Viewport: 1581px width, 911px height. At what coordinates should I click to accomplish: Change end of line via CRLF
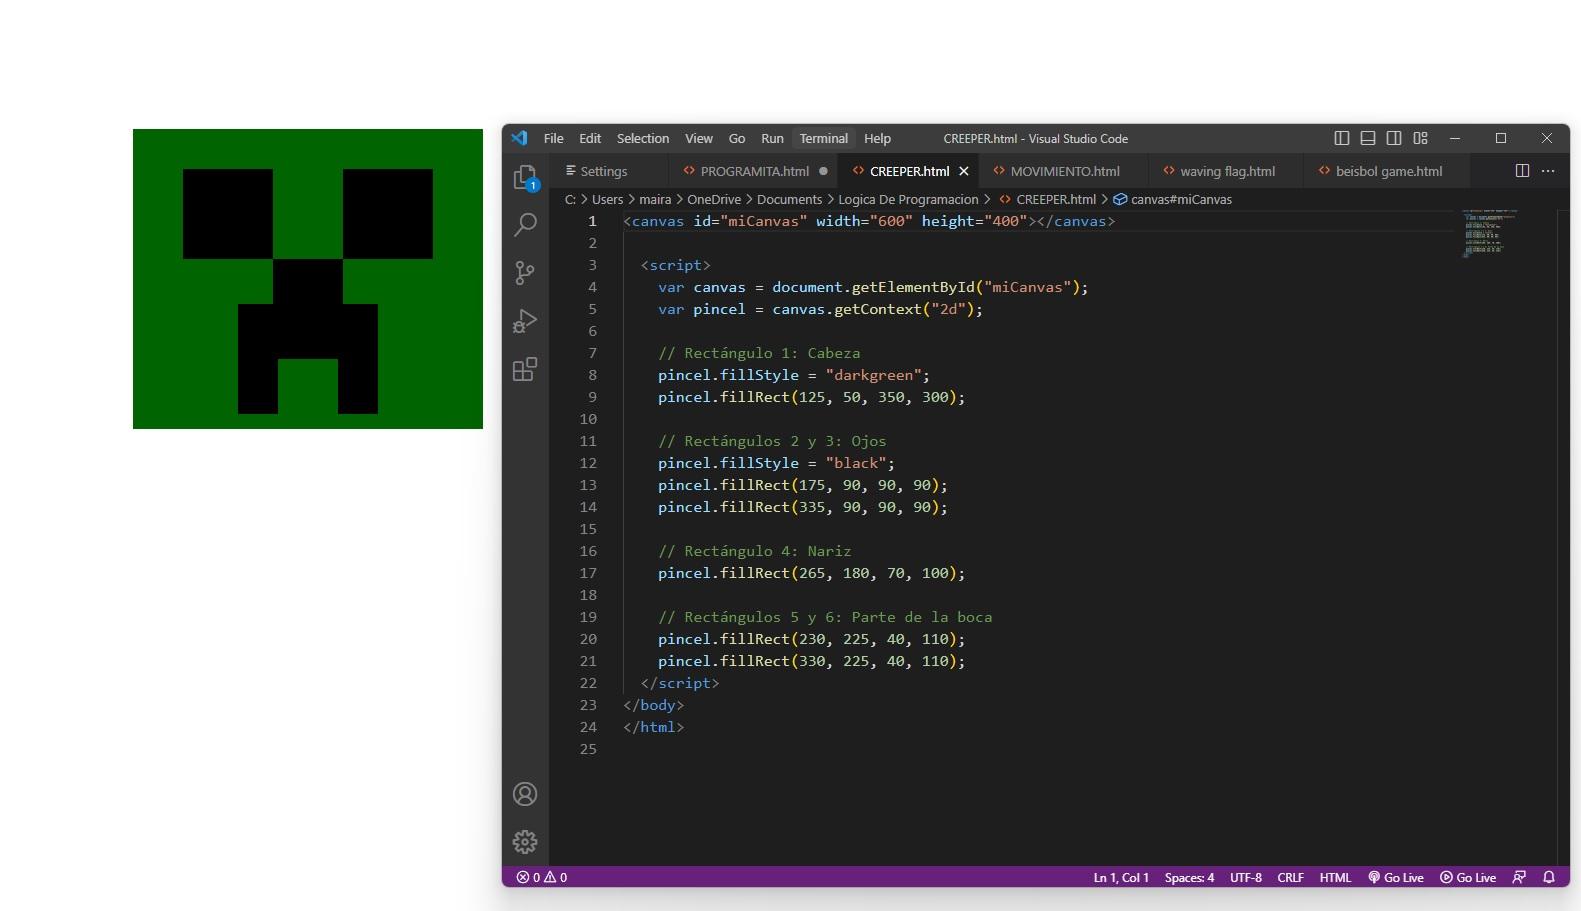(1291, 877)
